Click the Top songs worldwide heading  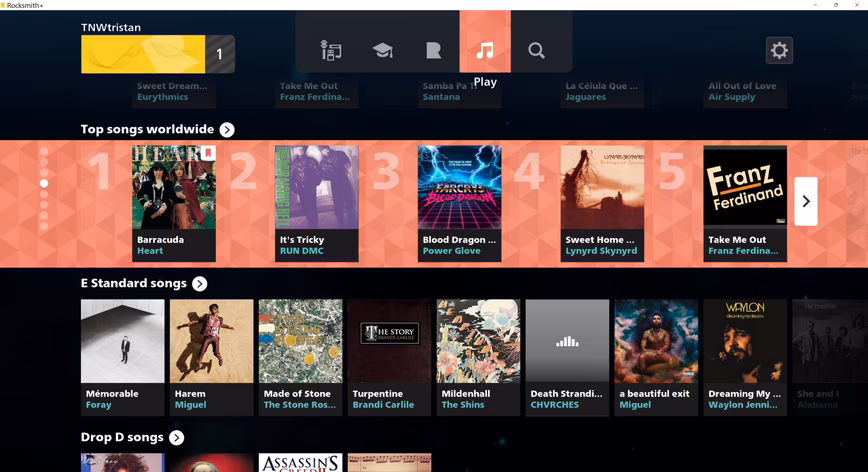click(147, 129)
